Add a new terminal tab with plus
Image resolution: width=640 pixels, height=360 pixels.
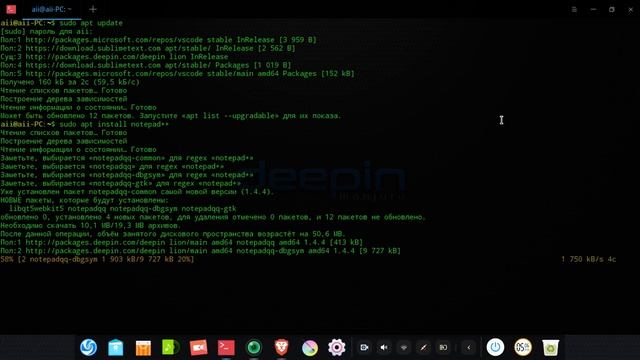(x=93, y=9)
